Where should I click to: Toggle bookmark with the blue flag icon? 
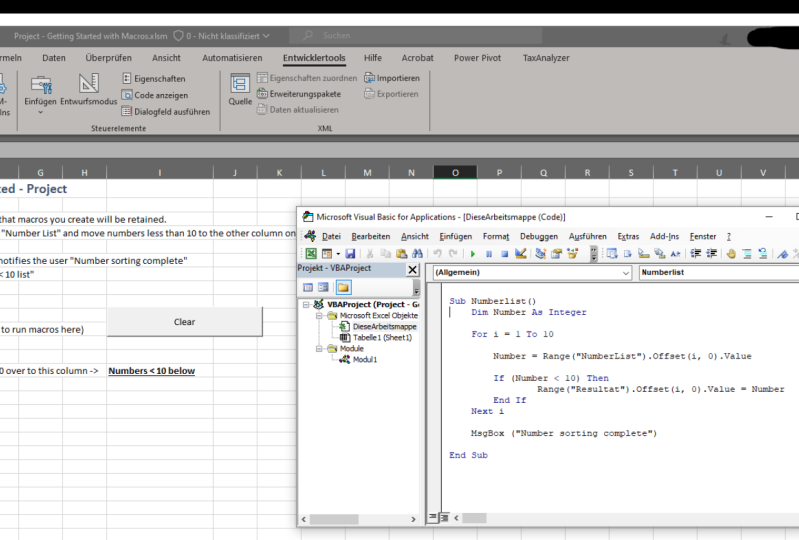click(783, 253)
